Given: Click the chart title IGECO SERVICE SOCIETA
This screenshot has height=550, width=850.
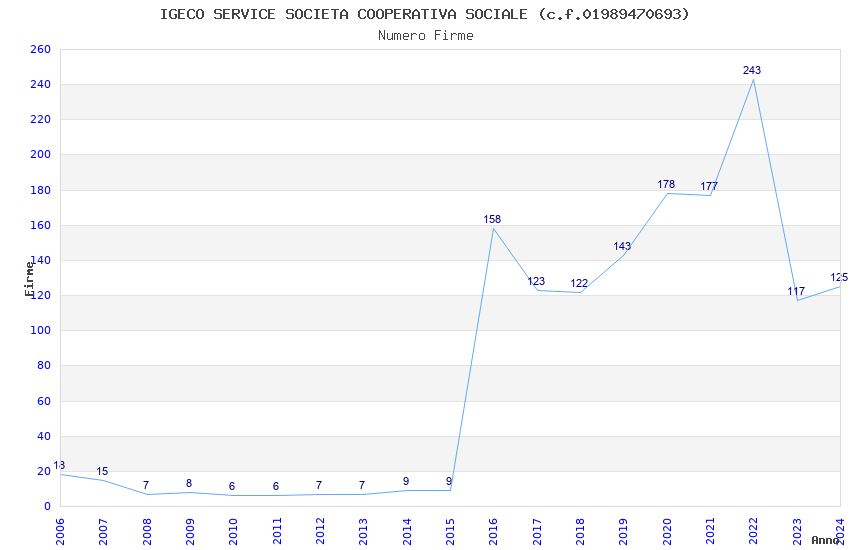Looking at the screenshot, I should pyautogui.click(x=425, y=14).
